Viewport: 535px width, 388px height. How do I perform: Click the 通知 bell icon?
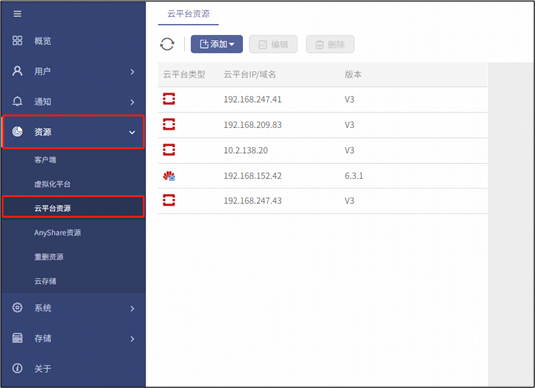click(17, 101)
